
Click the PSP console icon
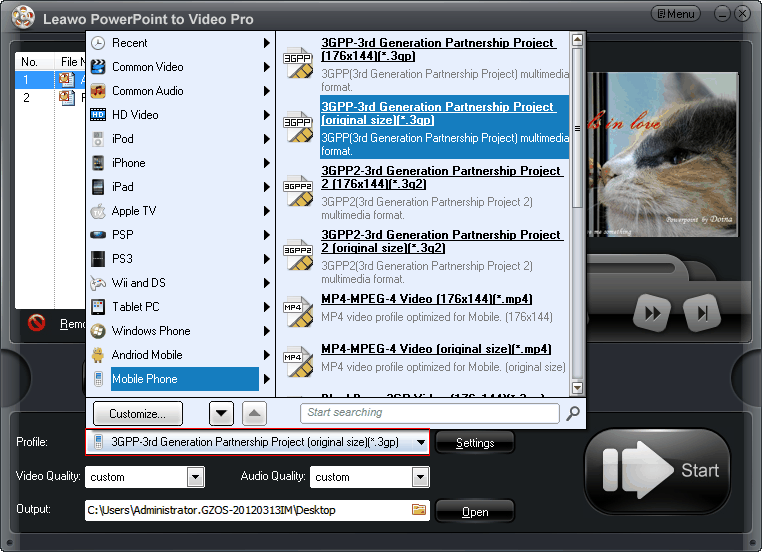(98, 235)
